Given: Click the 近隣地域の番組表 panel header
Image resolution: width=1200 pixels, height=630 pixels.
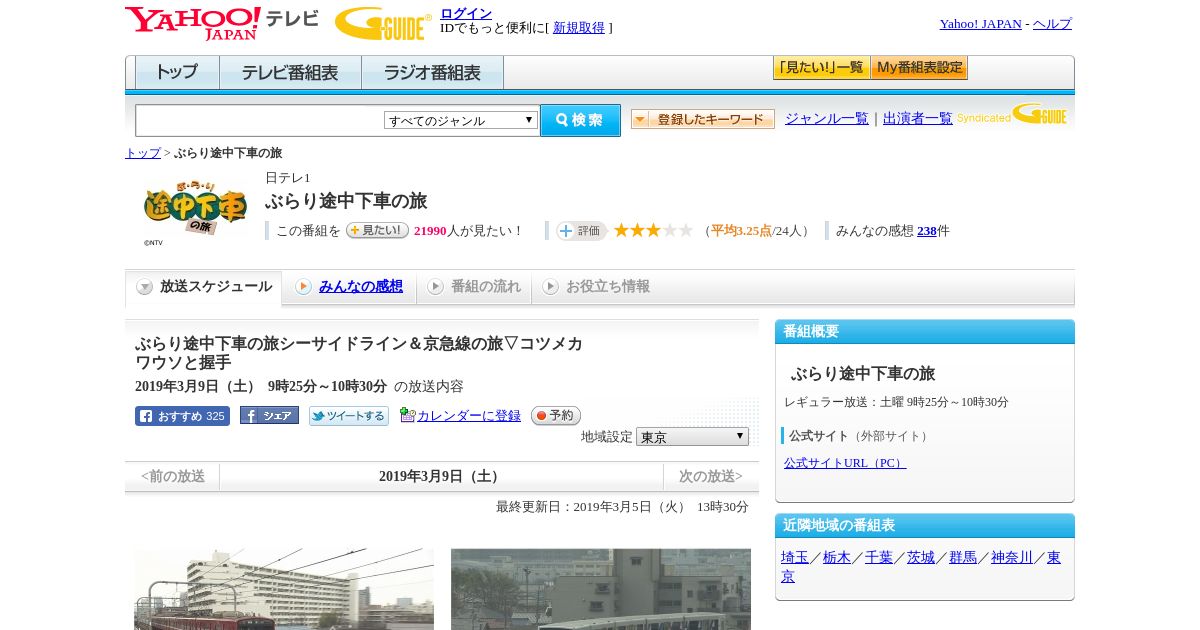Looking at the screenshot, I should 925,526.
